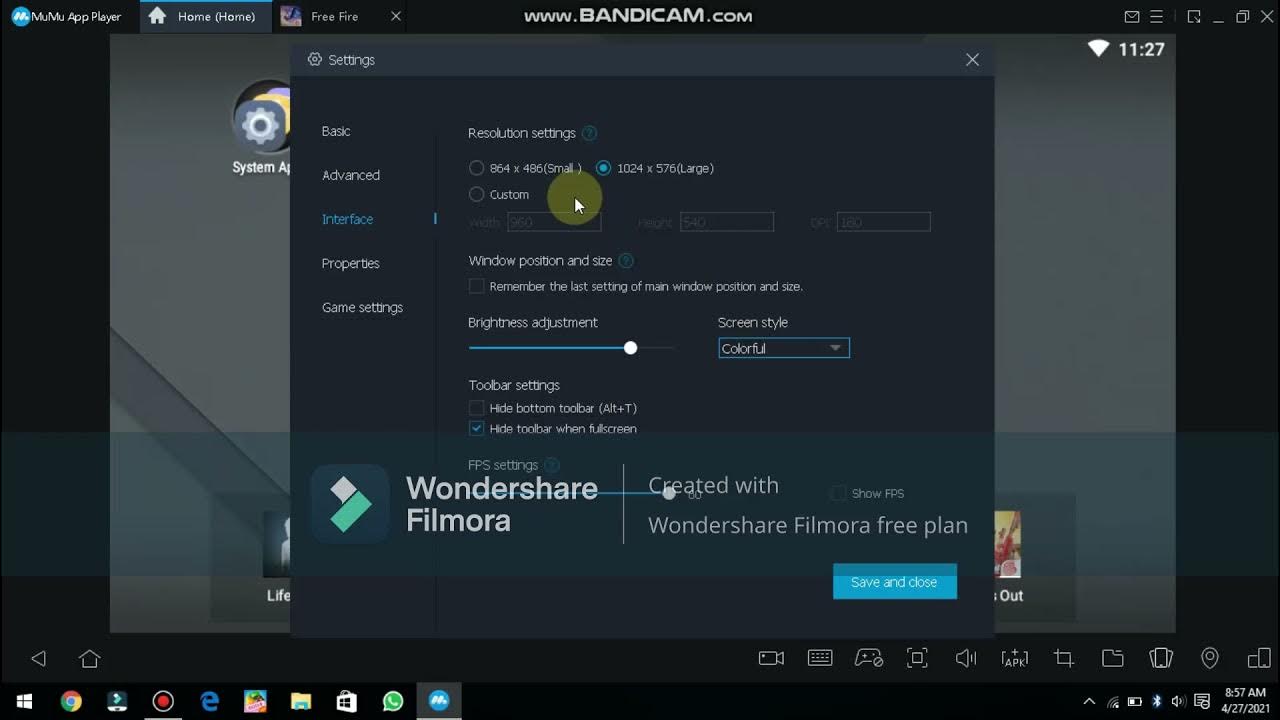Image resolution: width=1280 pixels, height=720 pixels.
Task: Click the custom Width input field
Action: coord(554,222)
